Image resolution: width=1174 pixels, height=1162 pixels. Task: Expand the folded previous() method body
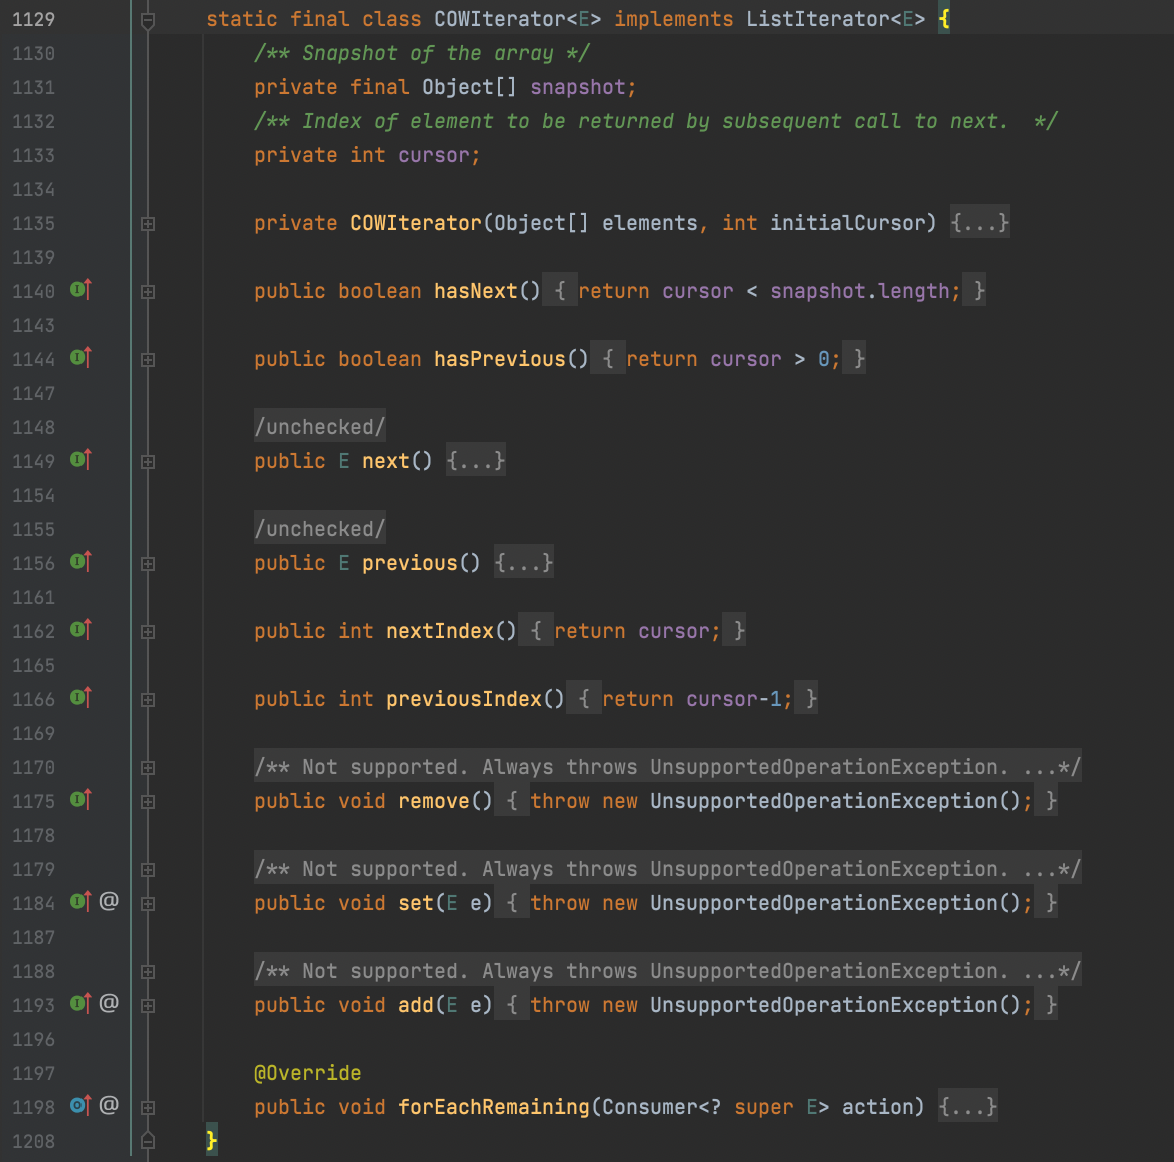click(148, 563)
